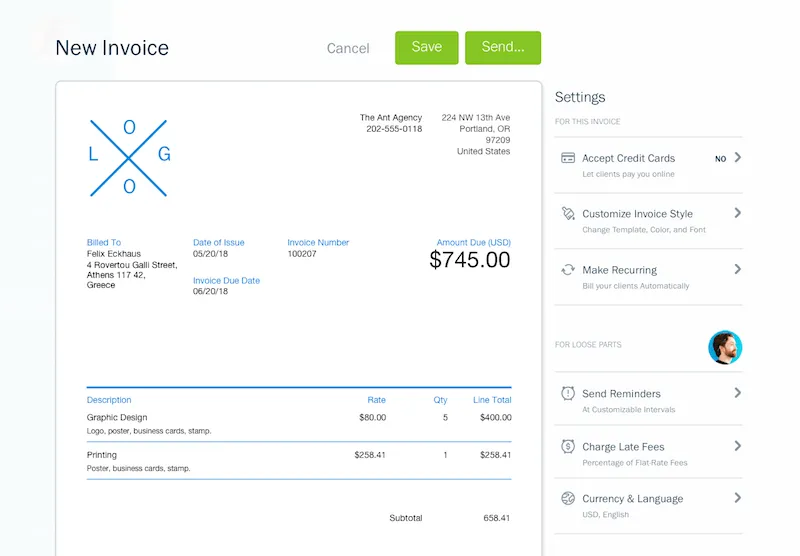Click the Make Recurring refresh icon
Viewport: 800px width, 556px height.
click(x=567, y=270)
